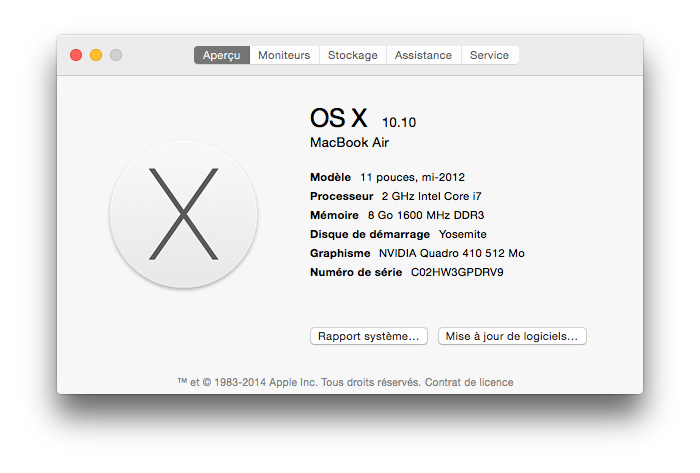This screenshot has height=473, width=700.
Task: Click the greyed-out zoom button
Action: 116,55
